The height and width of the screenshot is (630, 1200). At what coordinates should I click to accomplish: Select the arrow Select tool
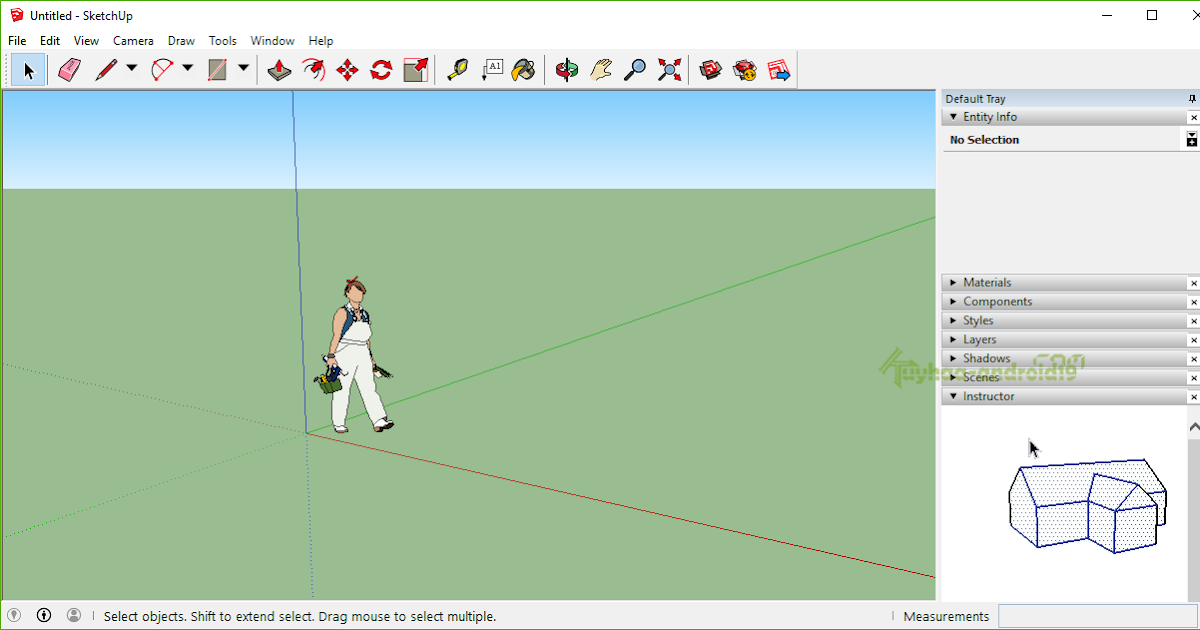click(x=29, y=70)
